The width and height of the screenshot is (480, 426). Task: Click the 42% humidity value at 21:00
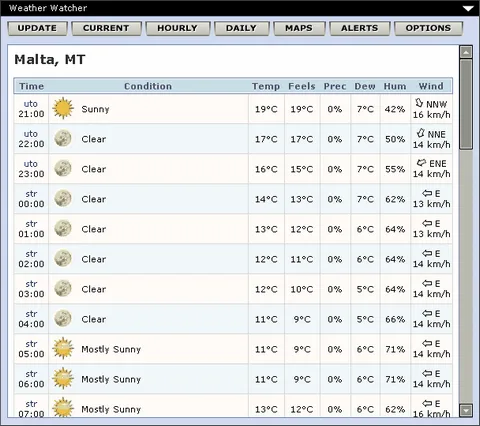(395, 109)
